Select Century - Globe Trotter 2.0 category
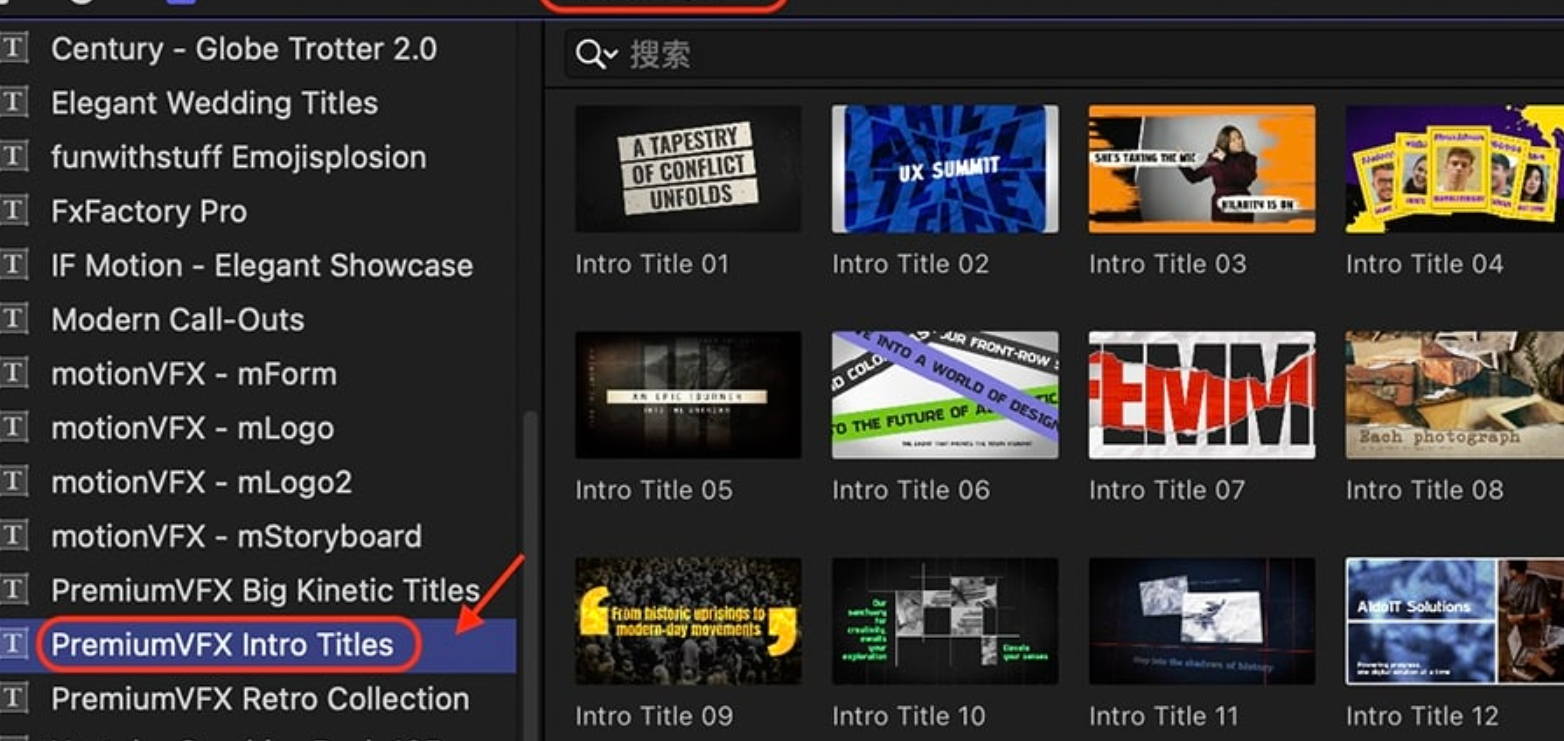 click(243, 49)
